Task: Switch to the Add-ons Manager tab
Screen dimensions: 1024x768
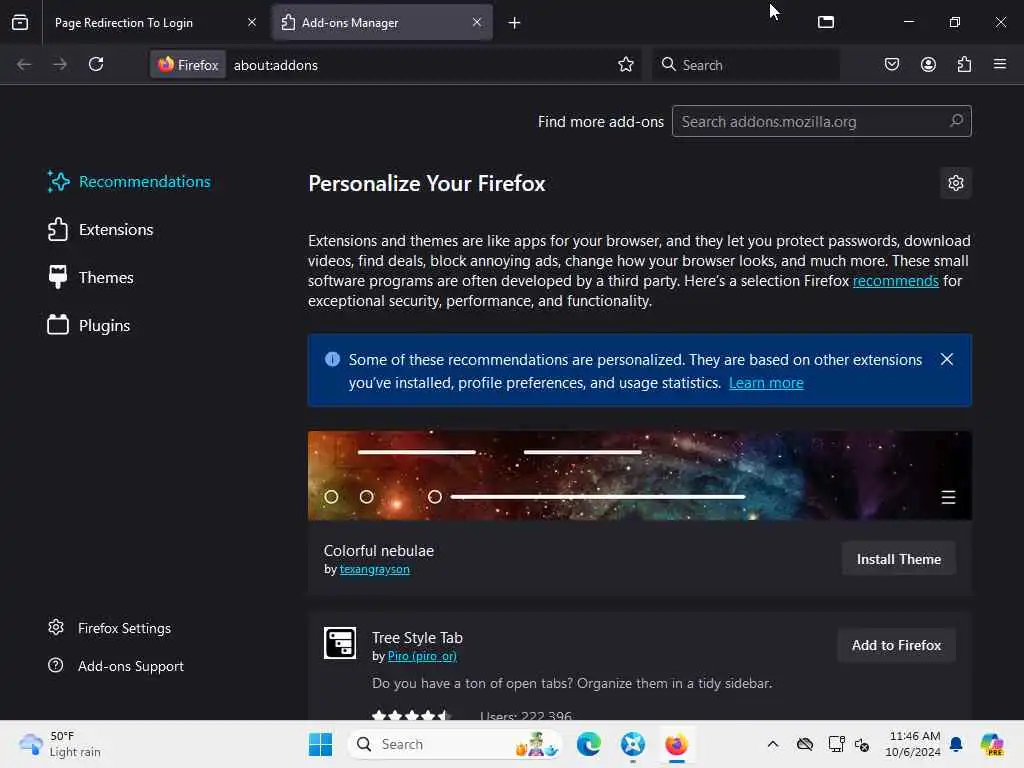Action: (382, 23)
